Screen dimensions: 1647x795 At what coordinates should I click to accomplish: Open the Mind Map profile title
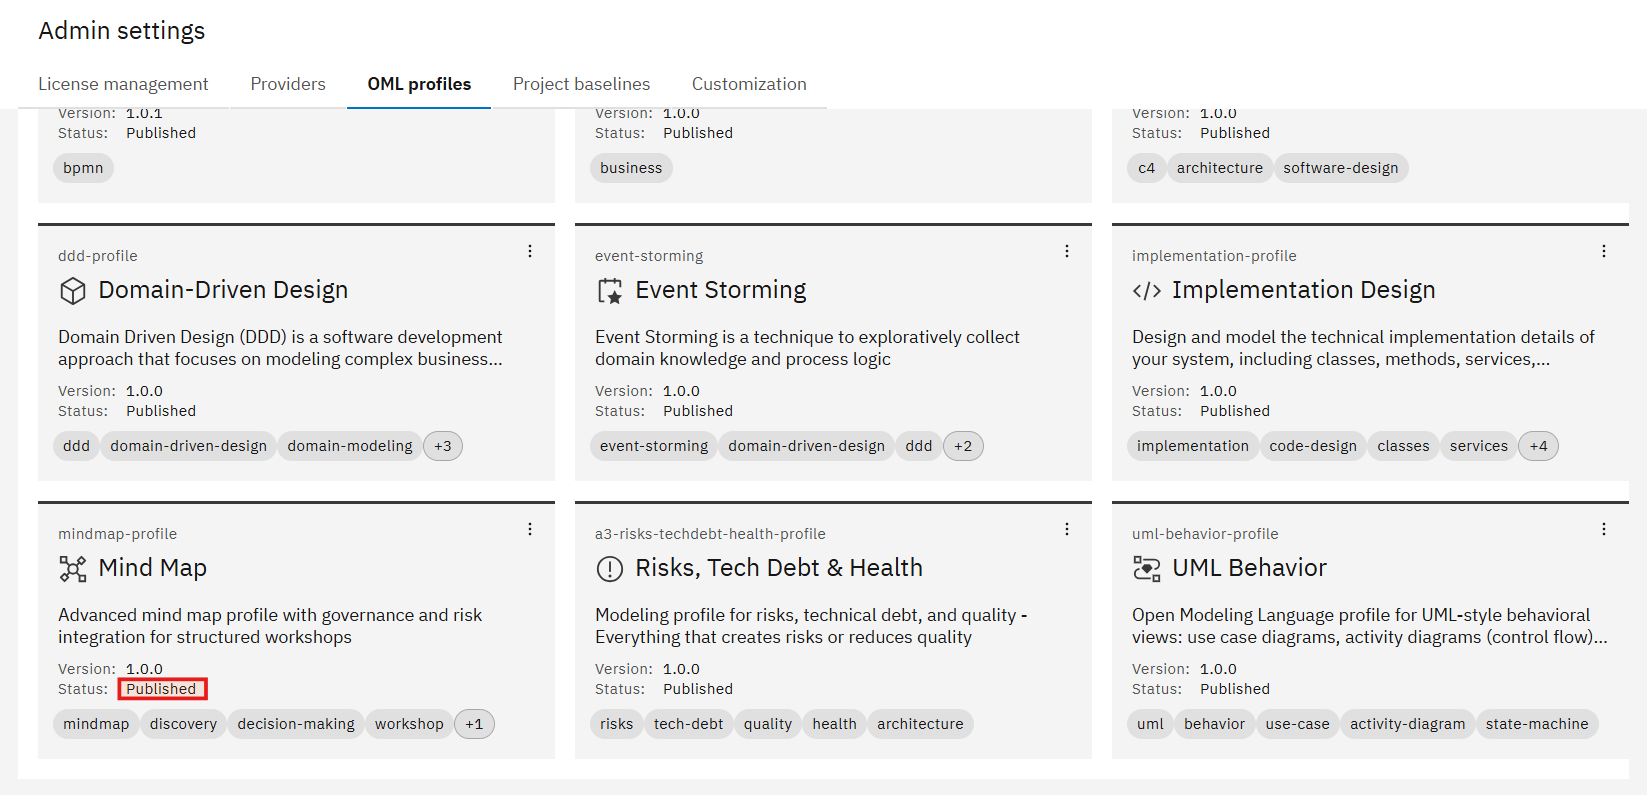point(153,568)
